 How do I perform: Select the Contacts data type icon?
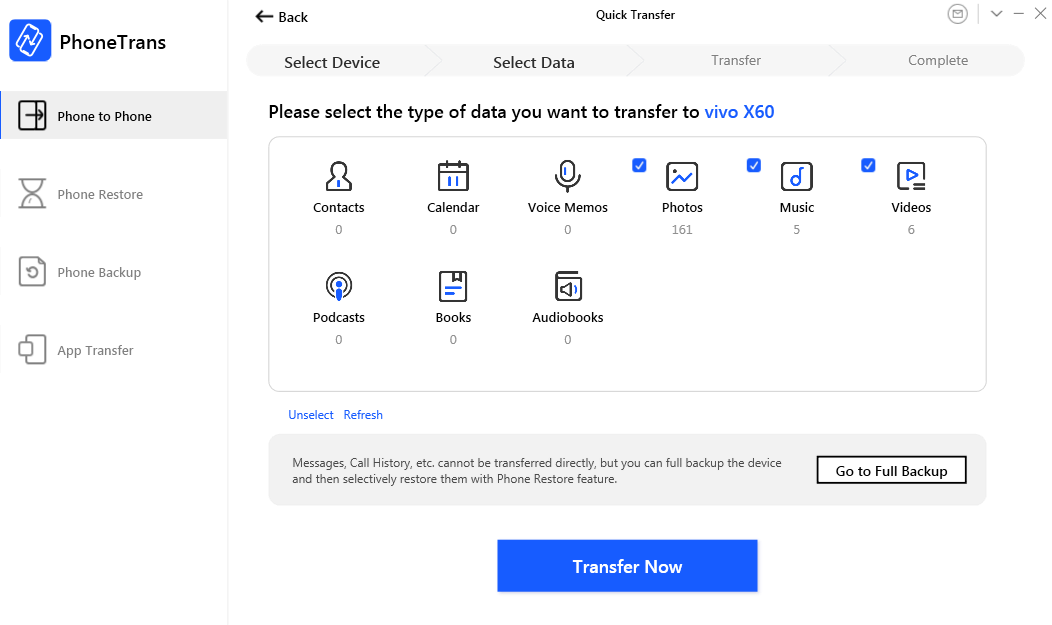click(x=339, y=176)
